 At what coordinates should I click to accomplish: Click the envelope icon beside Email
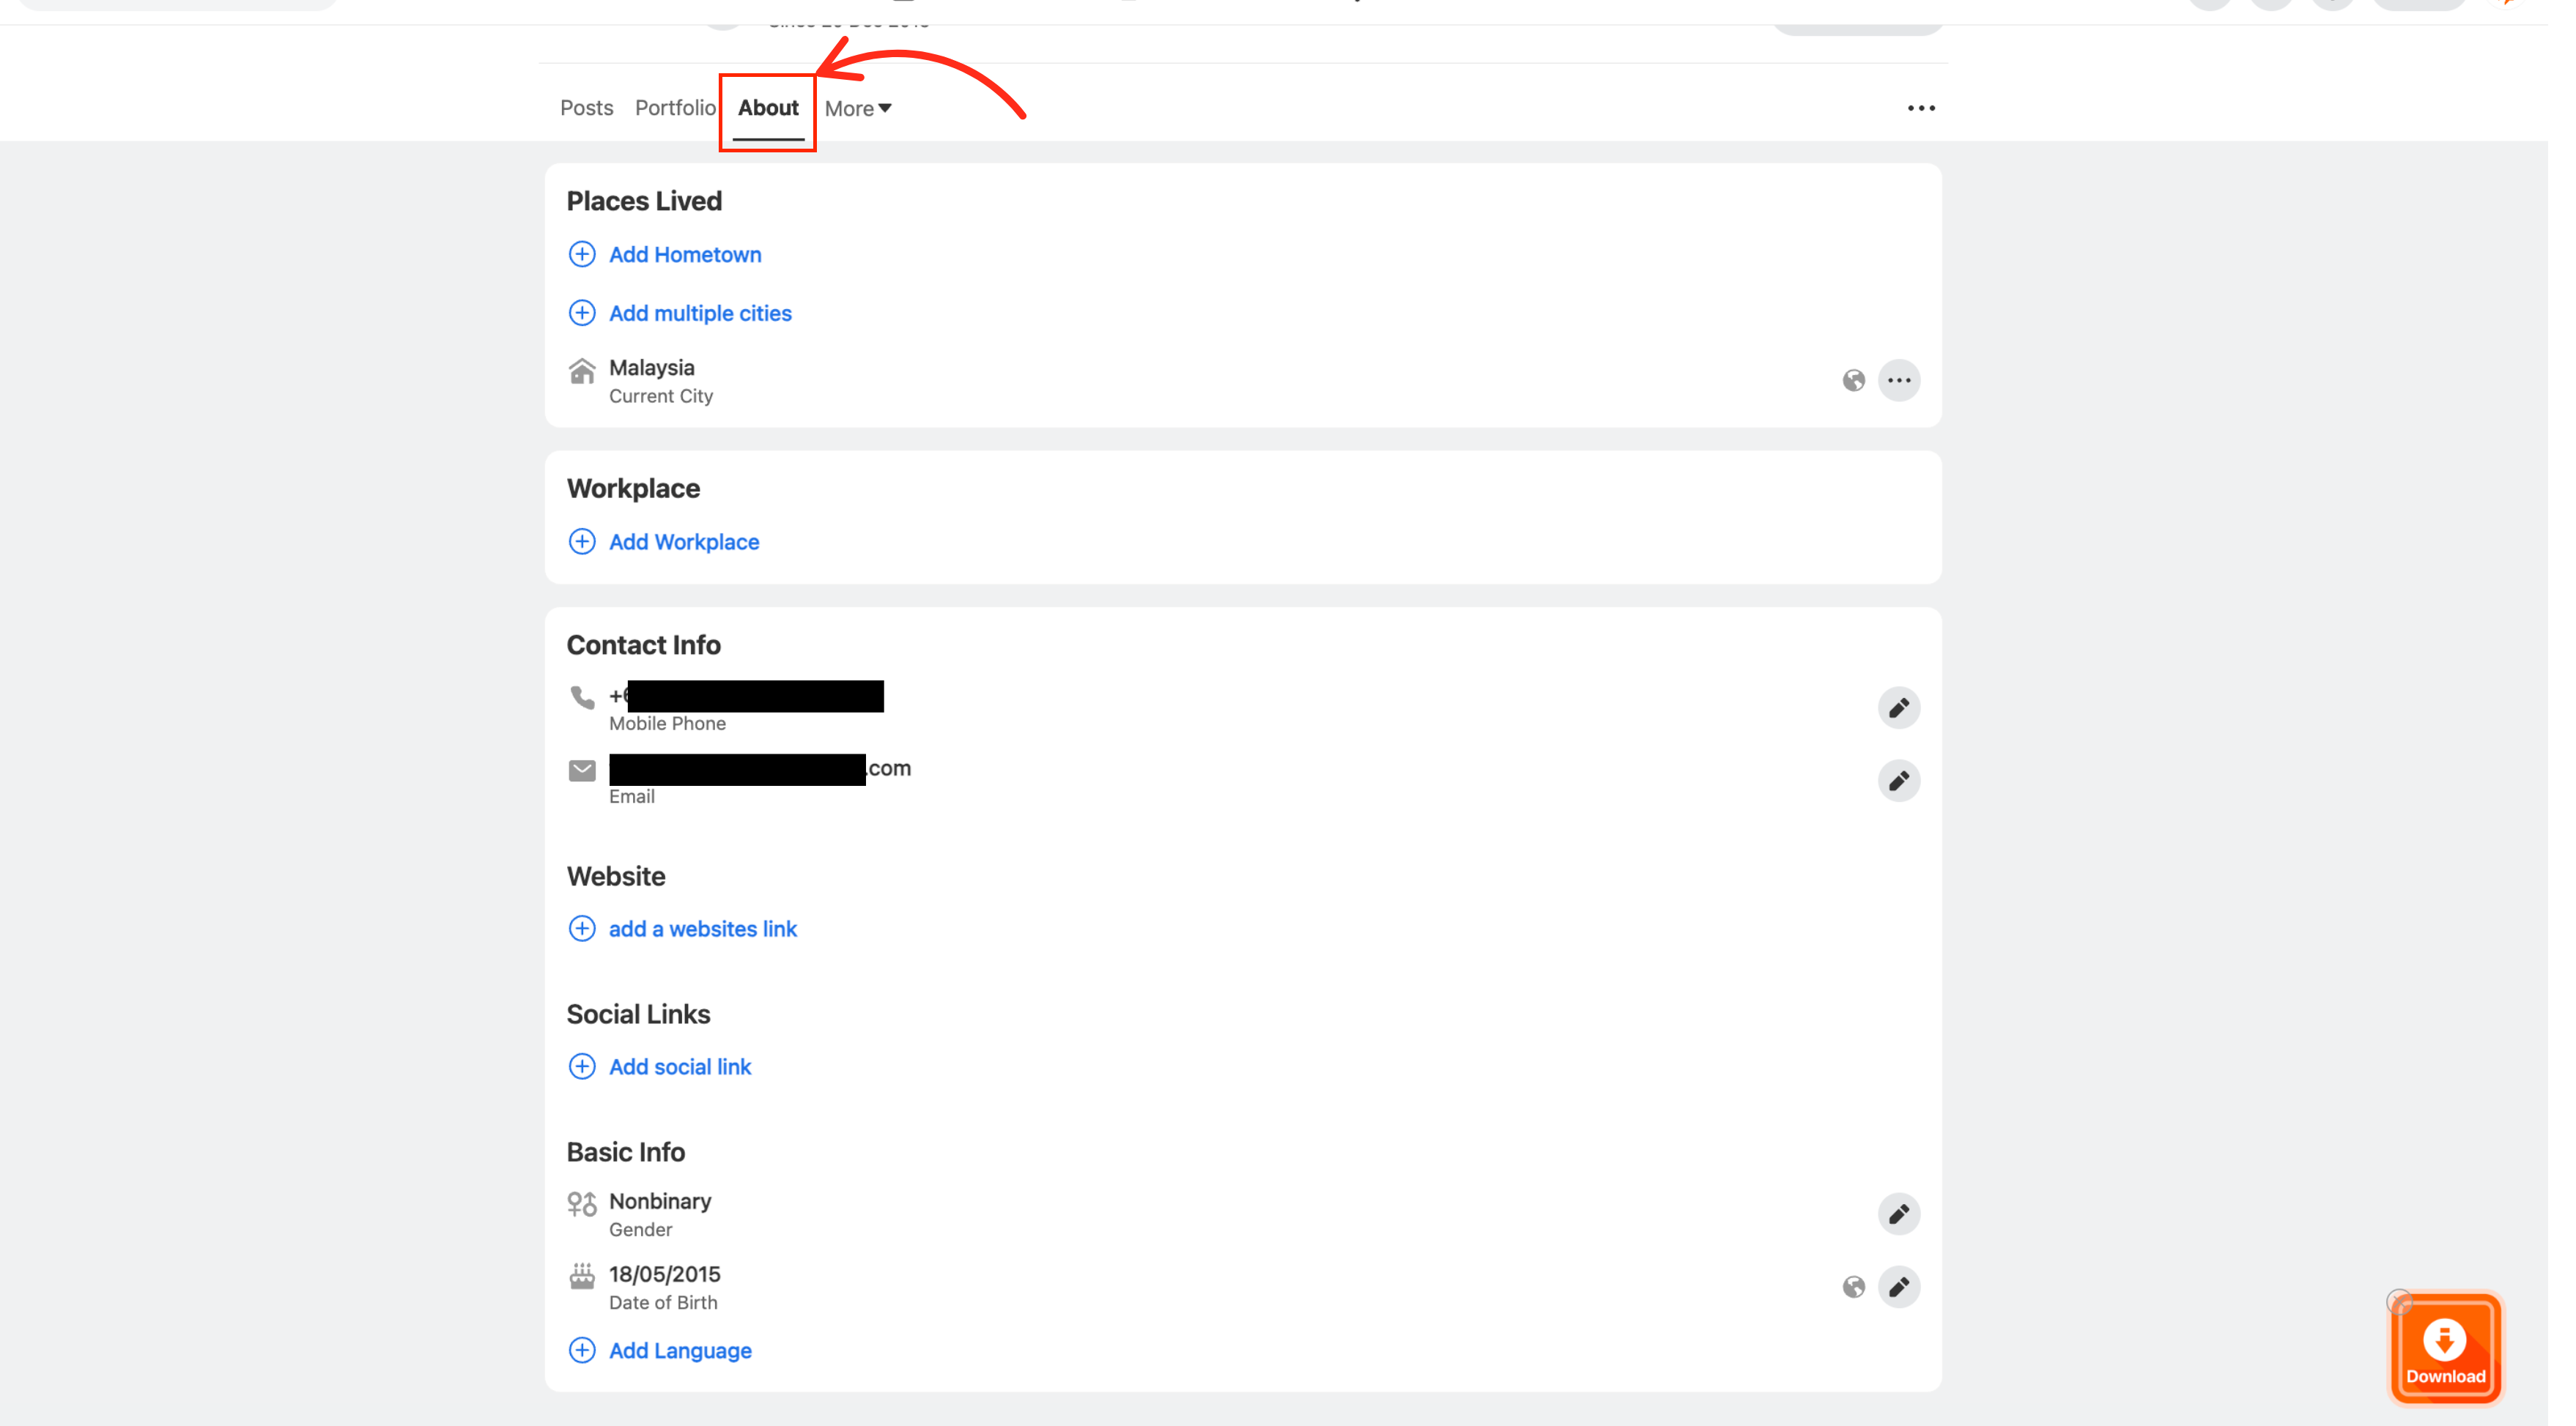(x=582, y=770)
